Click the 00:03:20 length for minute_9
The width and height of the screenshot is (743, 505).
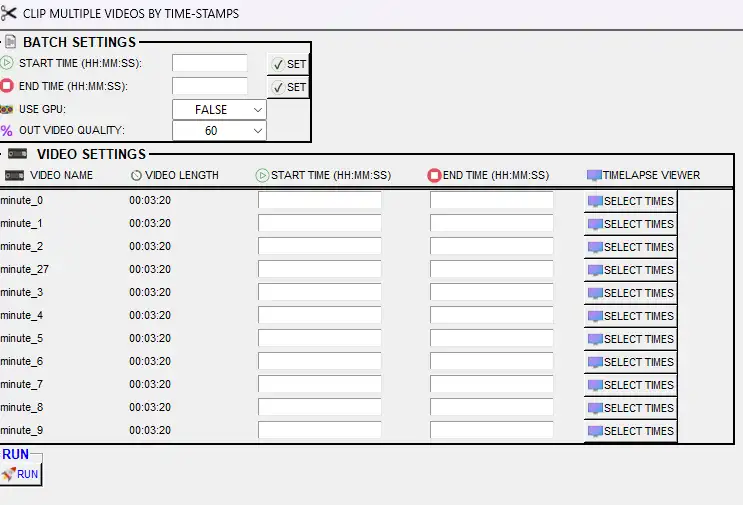click(150, 430)
